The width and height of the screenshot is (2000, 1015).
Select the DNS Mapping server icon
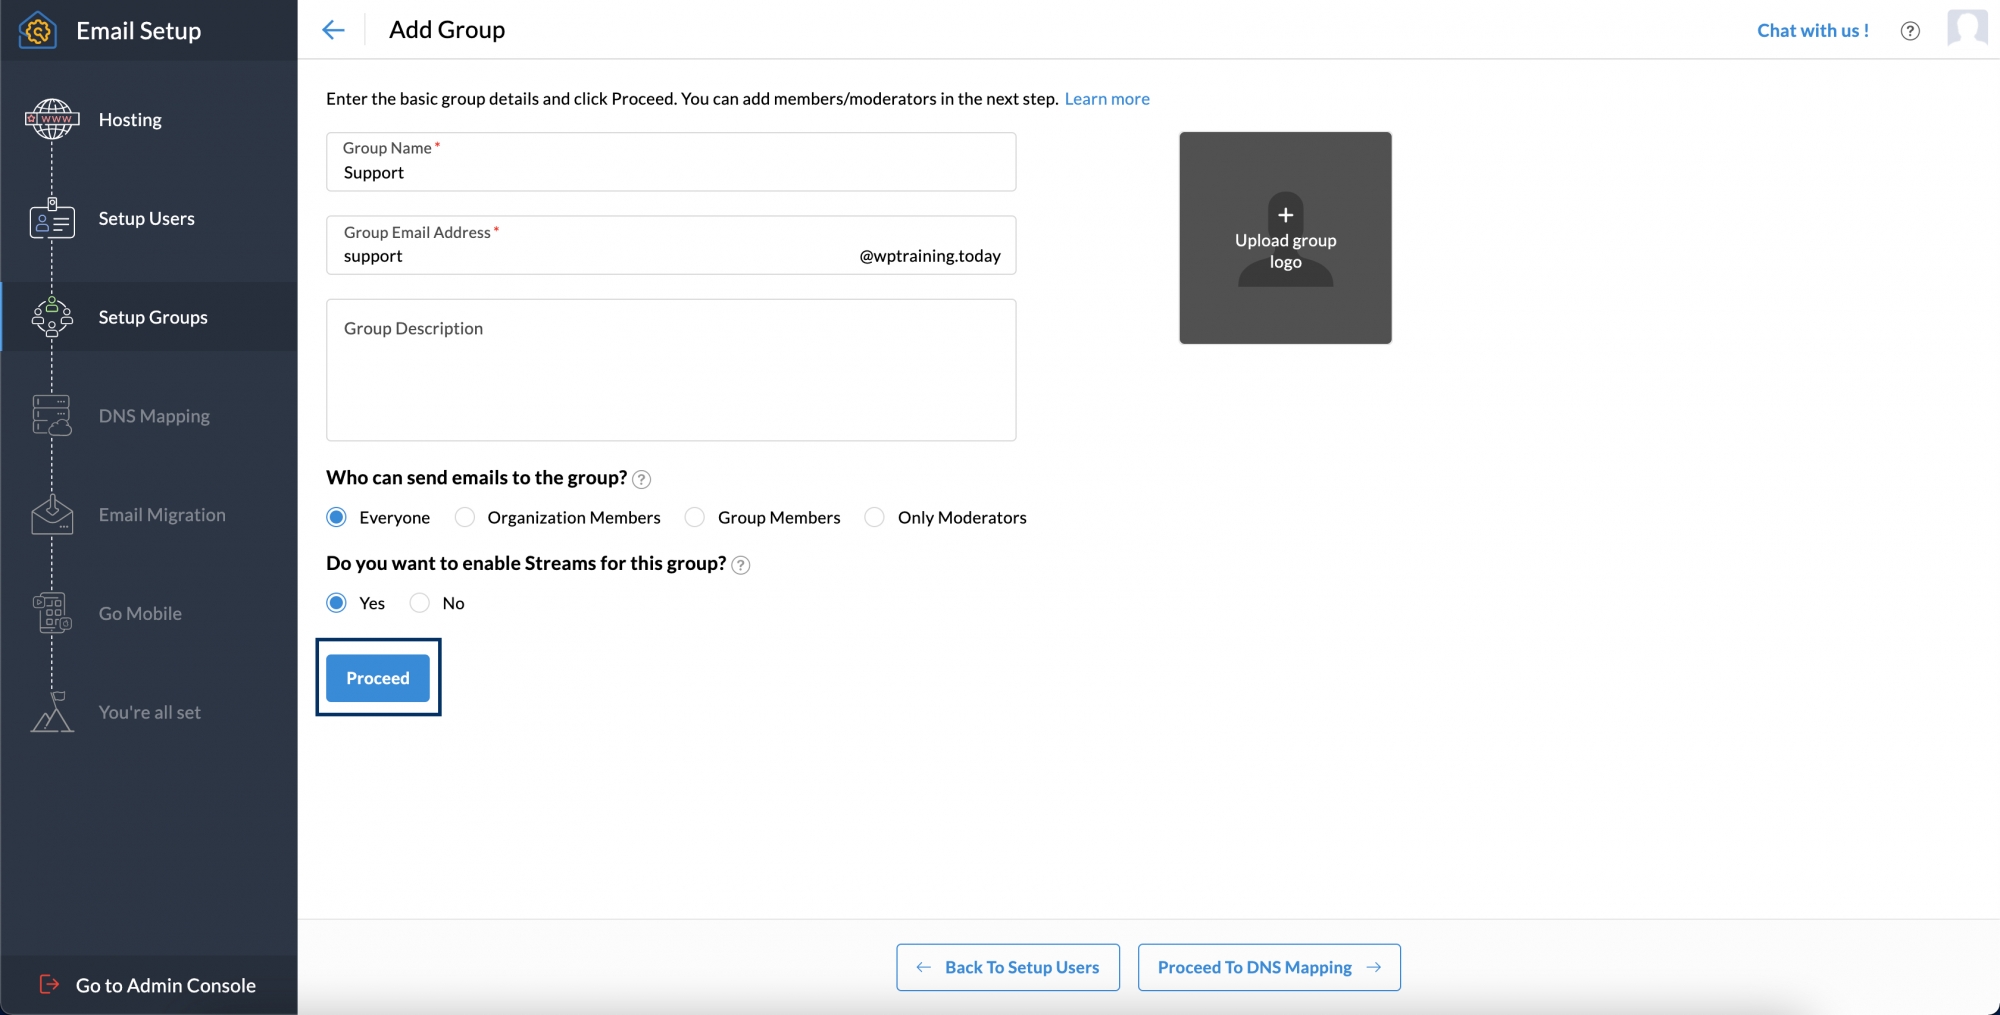tap(50, 415)
